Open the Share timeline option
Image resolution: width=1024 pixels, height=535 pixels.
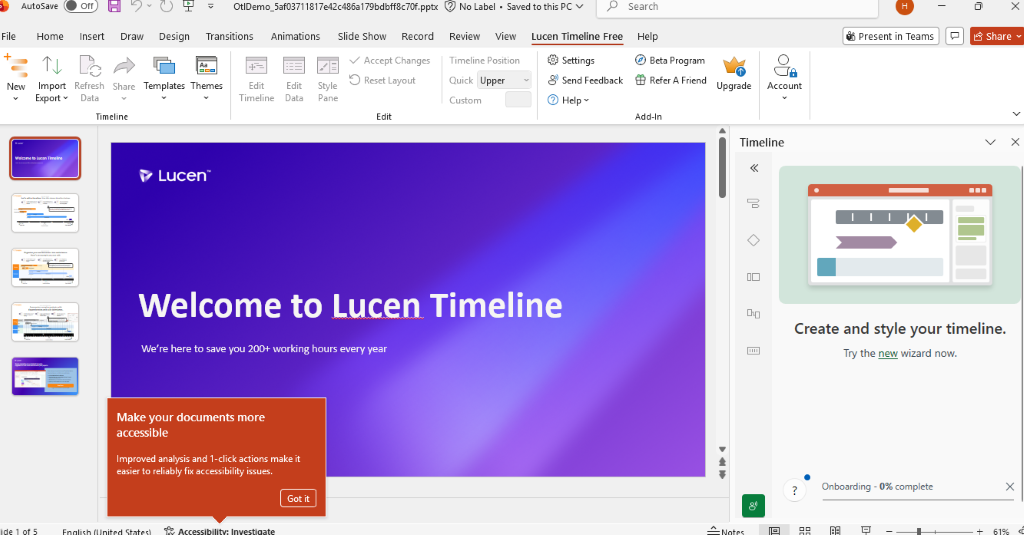(123, 78)
